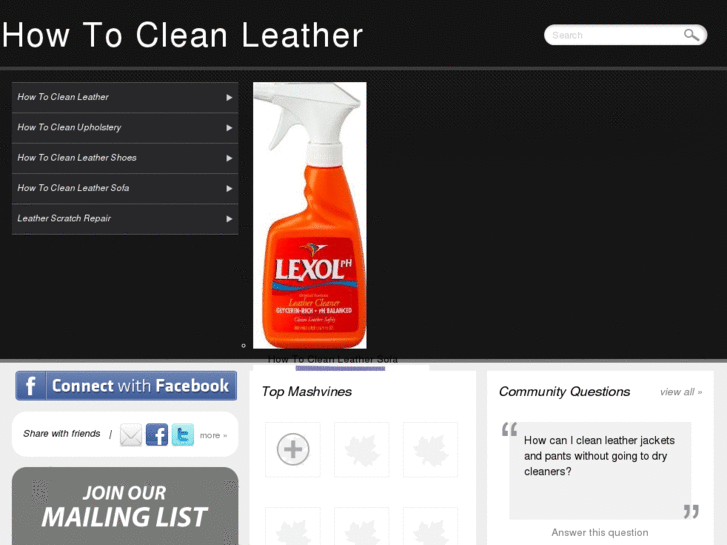Click the search magnifier icon
Image resolution: width=727 pixels, height=545 pixels.
tap(691, 35)
